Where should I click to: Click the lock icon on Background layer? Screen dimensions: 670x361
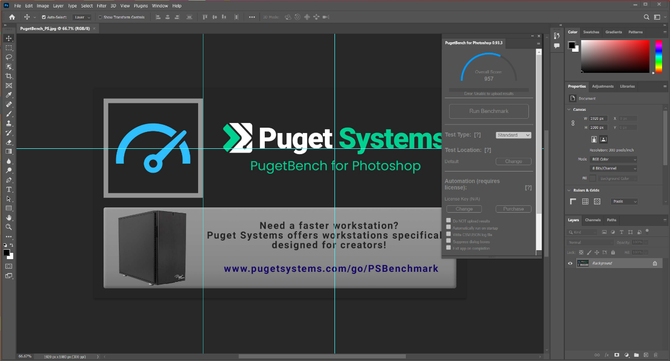click(655, 263)
